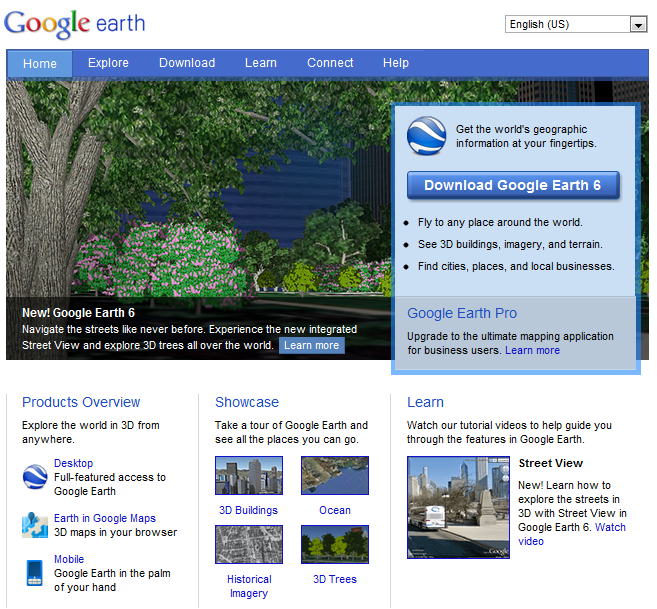The width and height of the screenshot is (657, 609).
Task: Click the 3D Trees thumbnail
Action: pos(335,544)
